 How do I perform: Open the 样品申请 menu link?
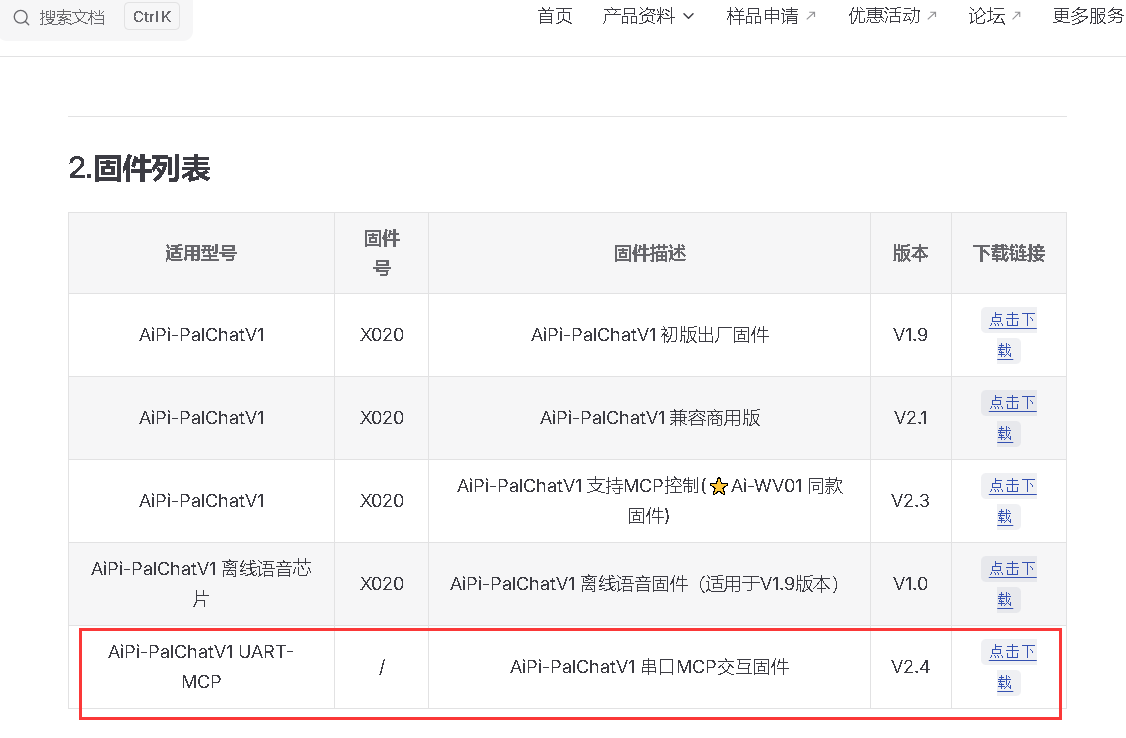pos(762,16)
